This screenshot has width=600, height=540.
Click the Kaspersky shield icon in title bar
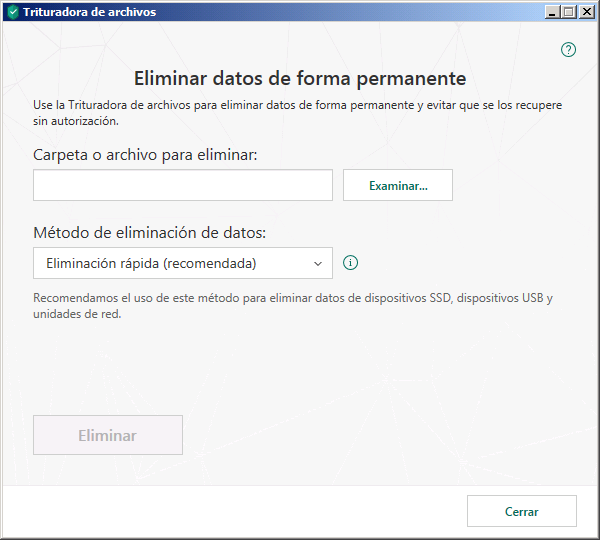click(x=13, y=12)
